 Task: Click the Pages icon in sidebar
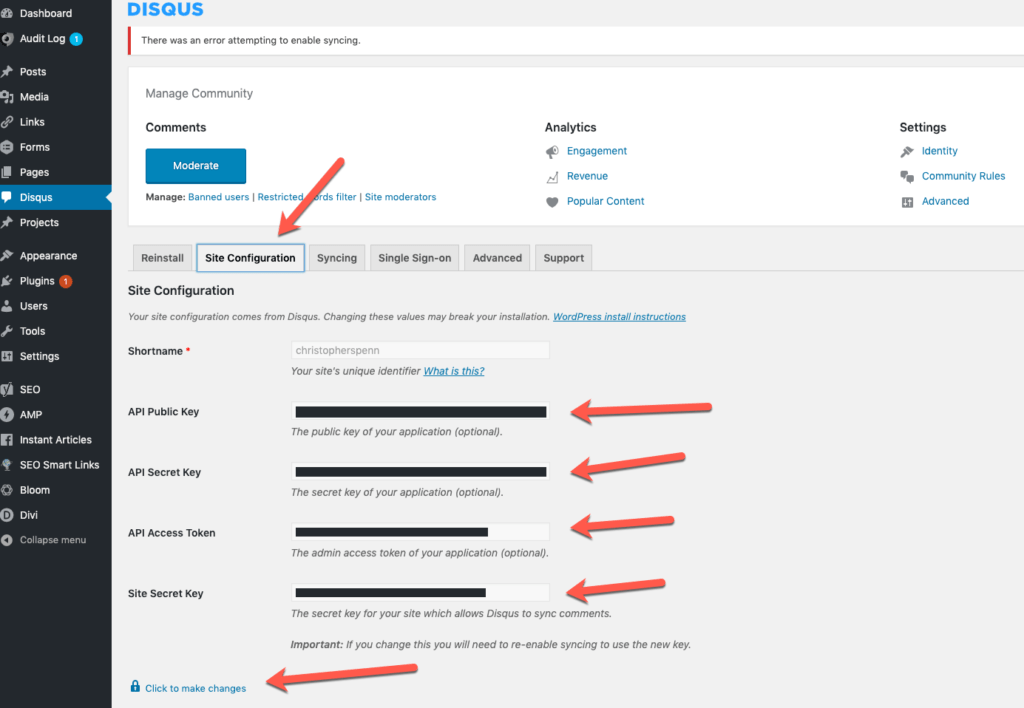pos(7,172)
